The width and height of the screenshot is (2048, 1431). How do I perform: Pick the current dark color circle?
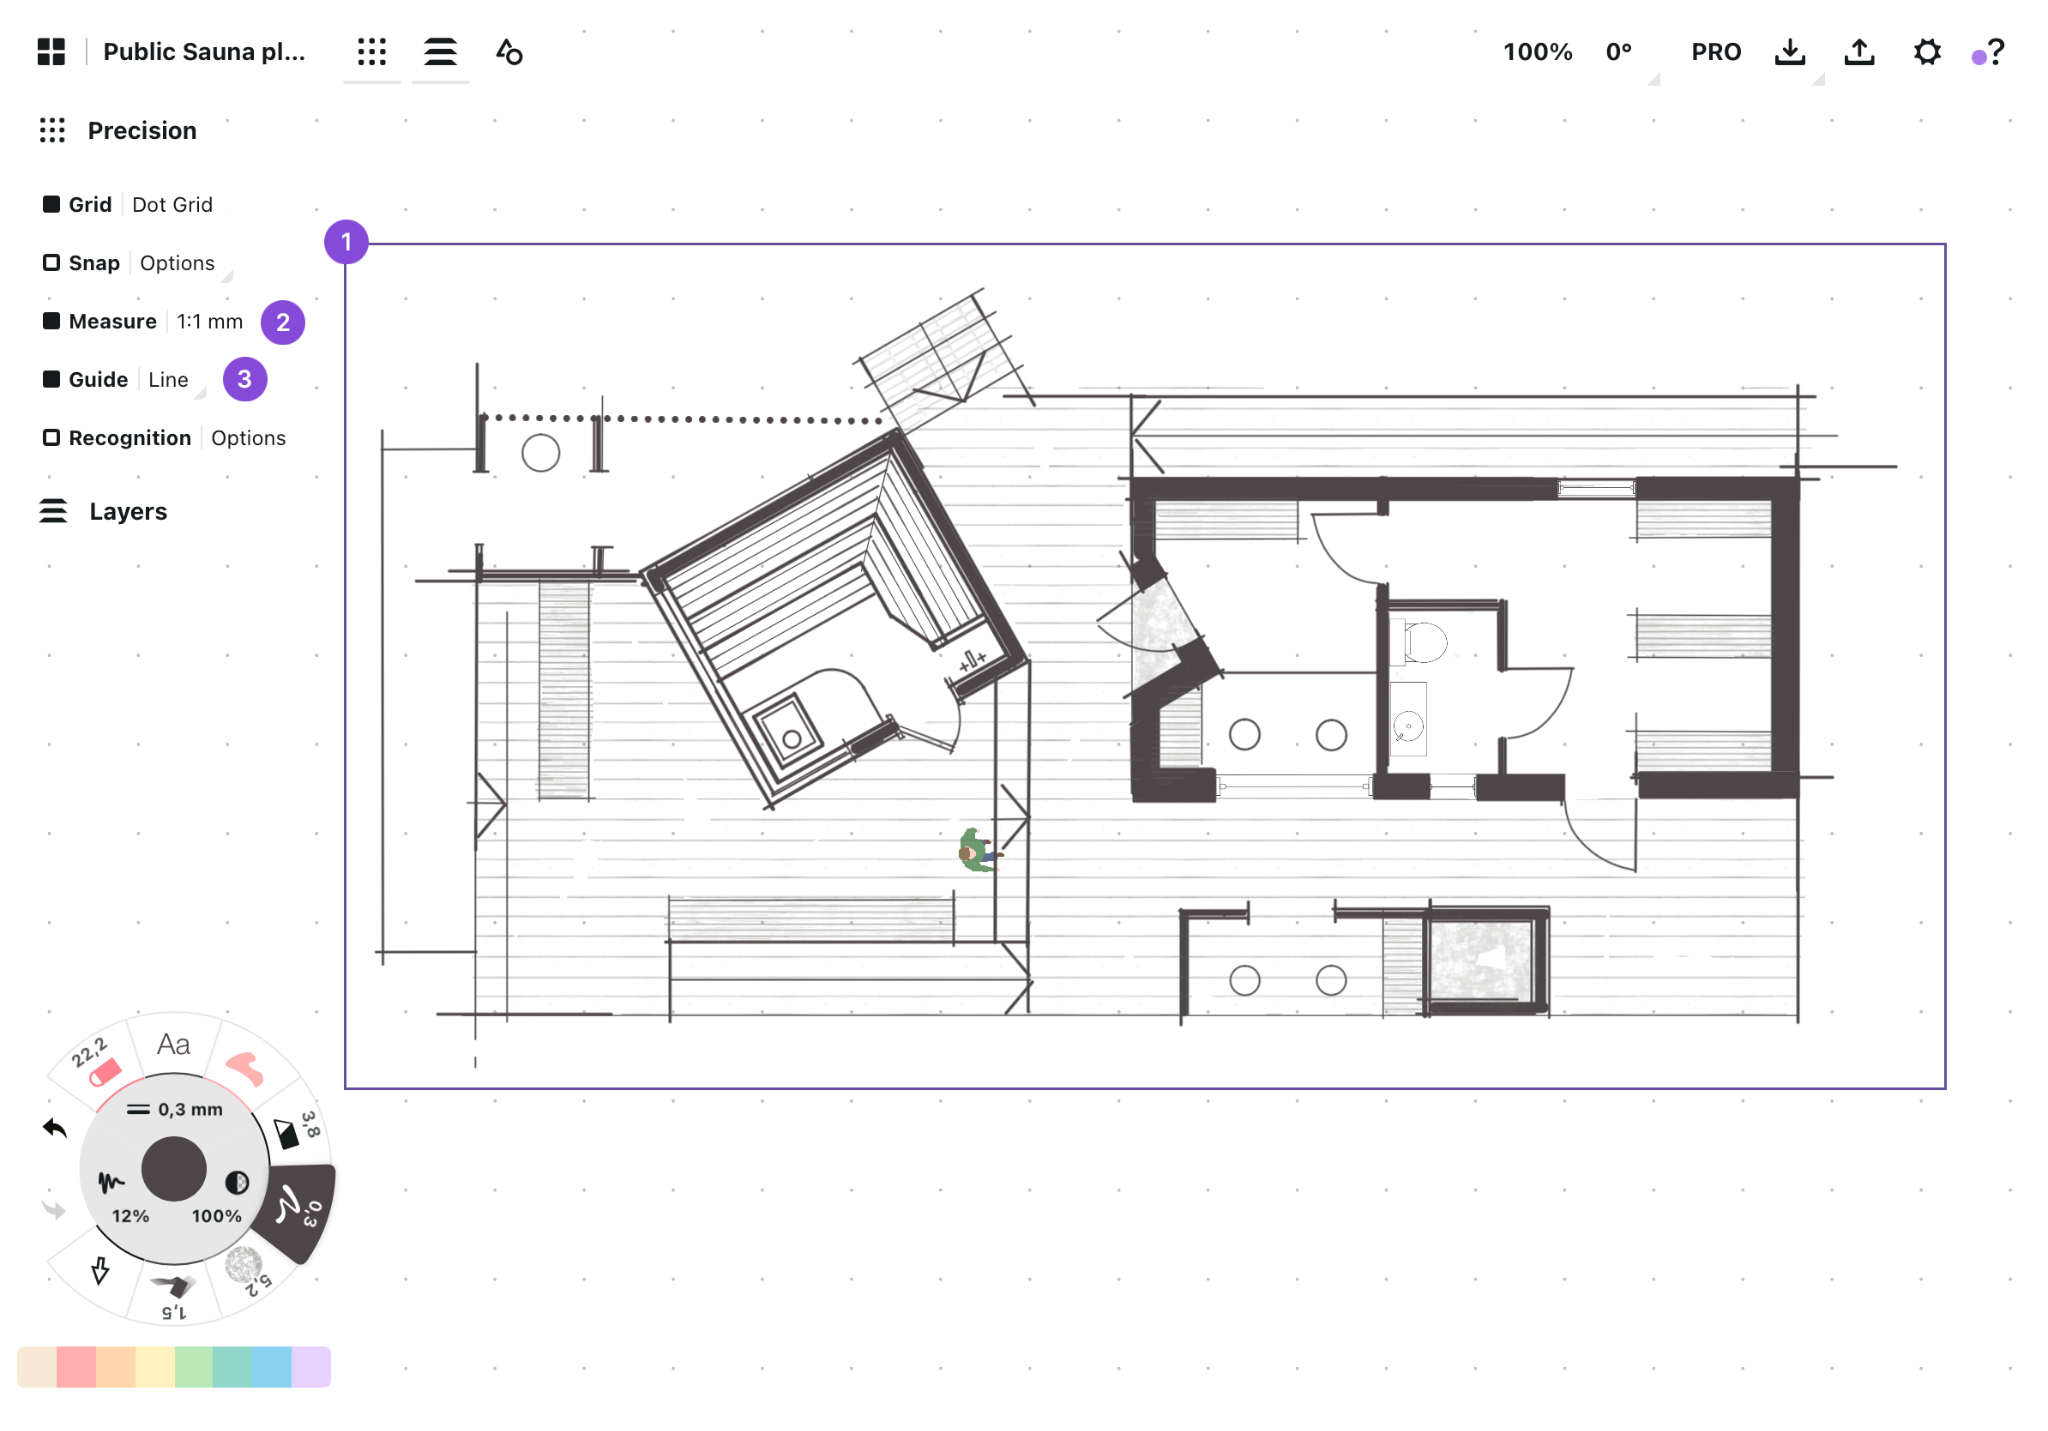point(174,1168)
